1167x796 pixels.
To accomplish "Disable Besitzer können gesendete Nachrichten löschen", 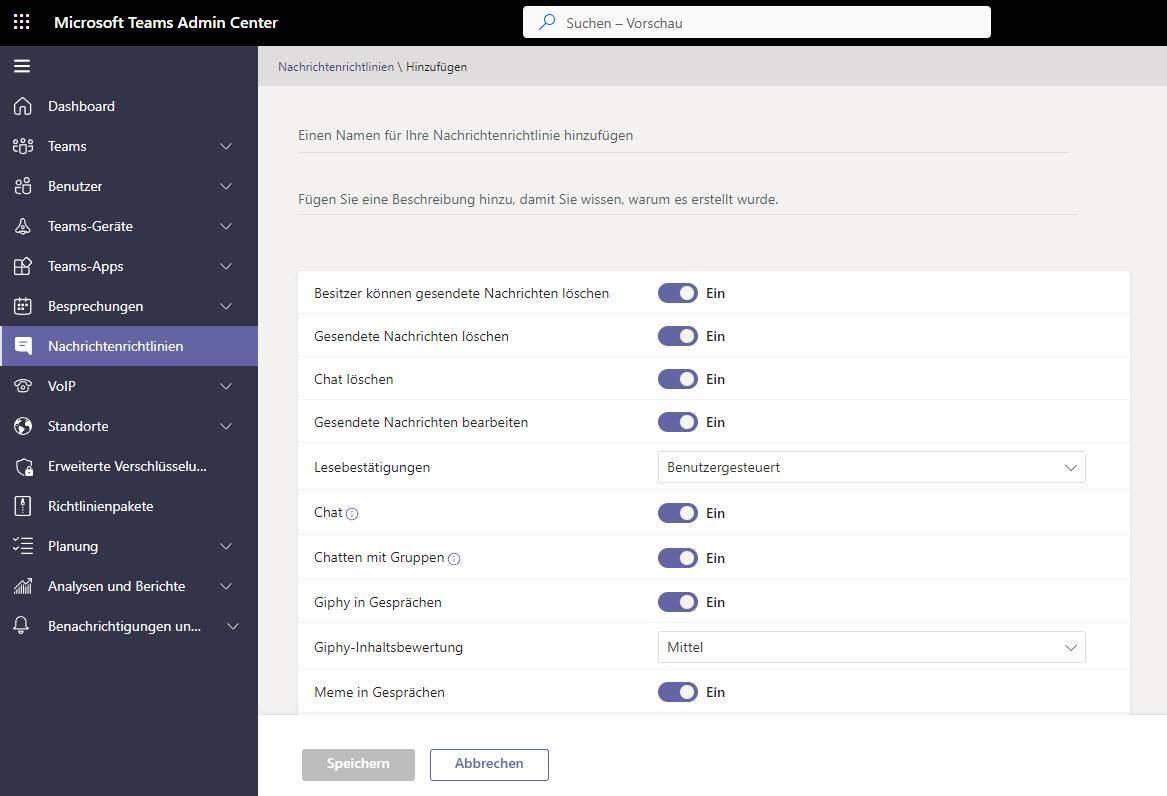I will (x=677, y=293).
